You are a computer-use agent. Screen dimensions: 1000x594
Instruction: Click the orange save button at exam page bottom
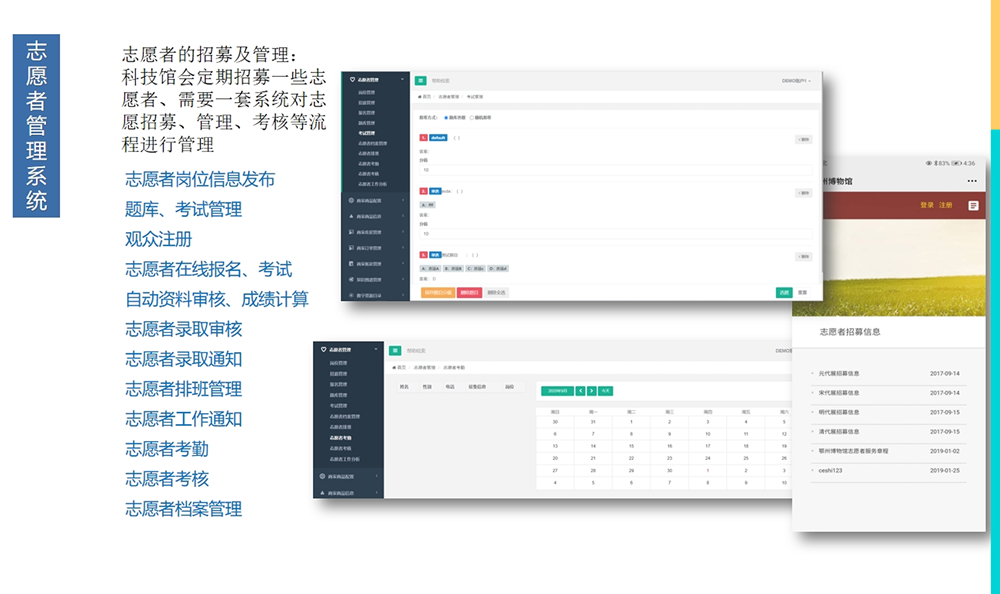coord(438,292)
